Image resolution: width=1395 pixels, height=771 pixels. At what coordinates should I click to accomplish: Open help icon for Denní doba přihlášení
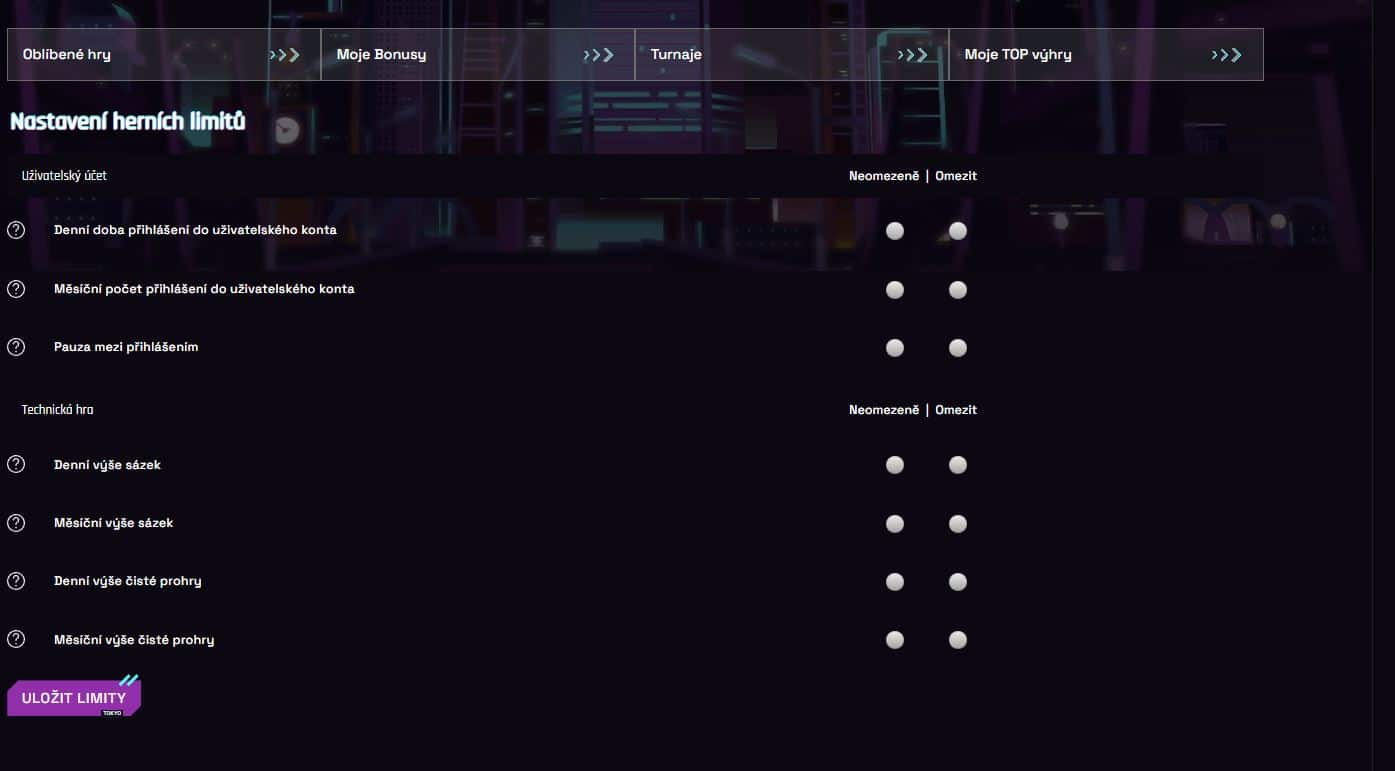tap(16, 230)
